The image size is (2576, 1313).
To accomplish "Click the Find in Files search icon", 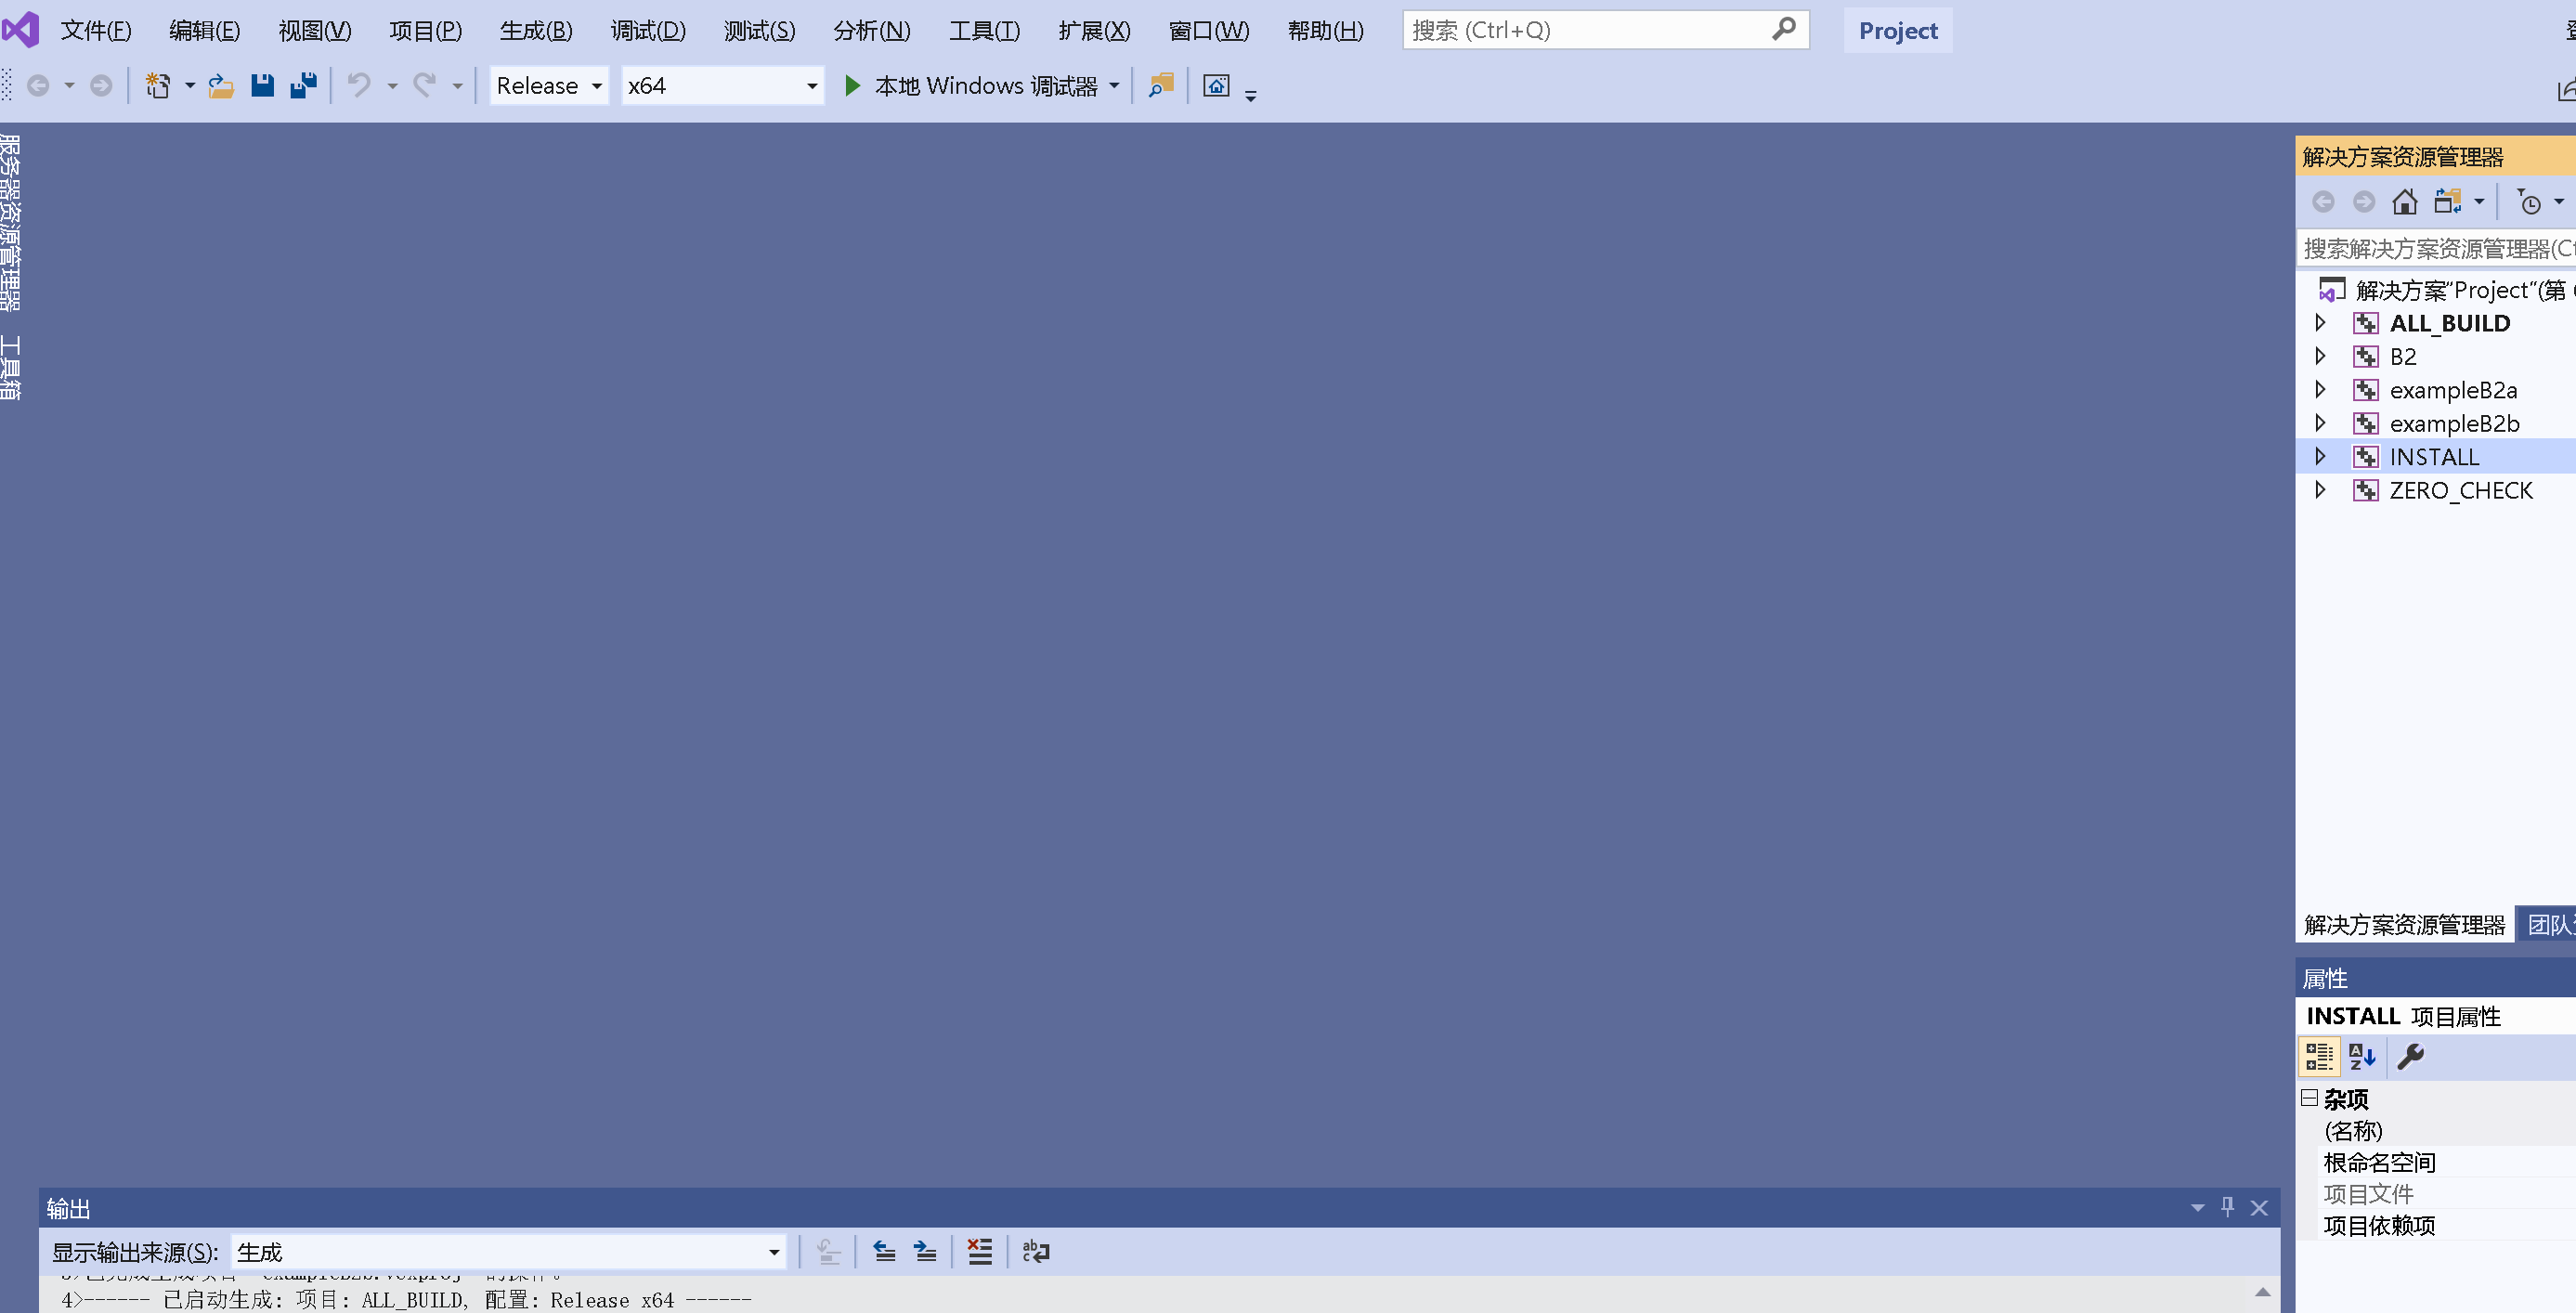I will tap(1160, 85).
